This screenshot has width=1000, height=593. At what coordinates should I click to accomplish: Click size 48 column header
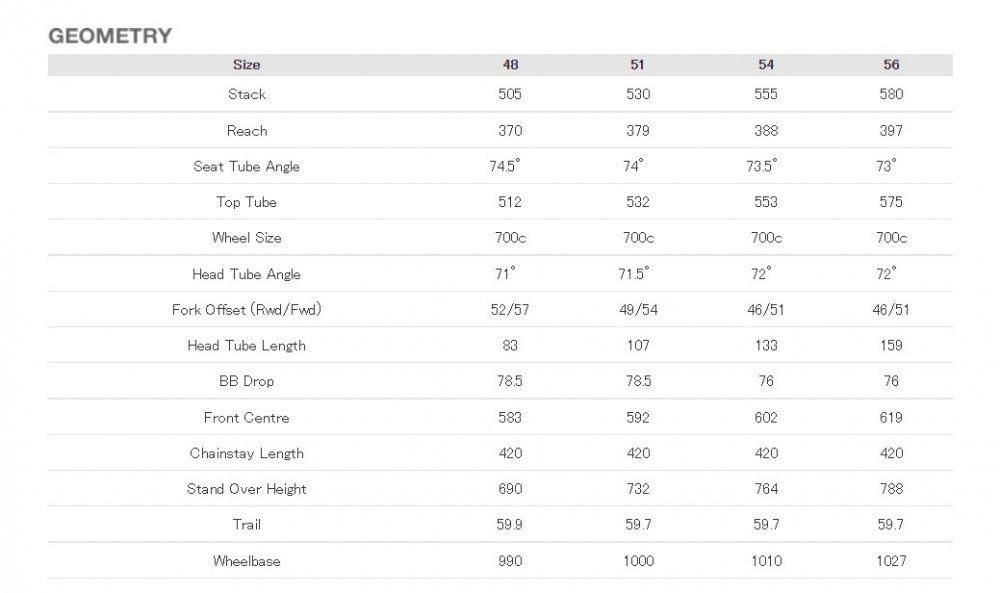(x=510, y=64)
